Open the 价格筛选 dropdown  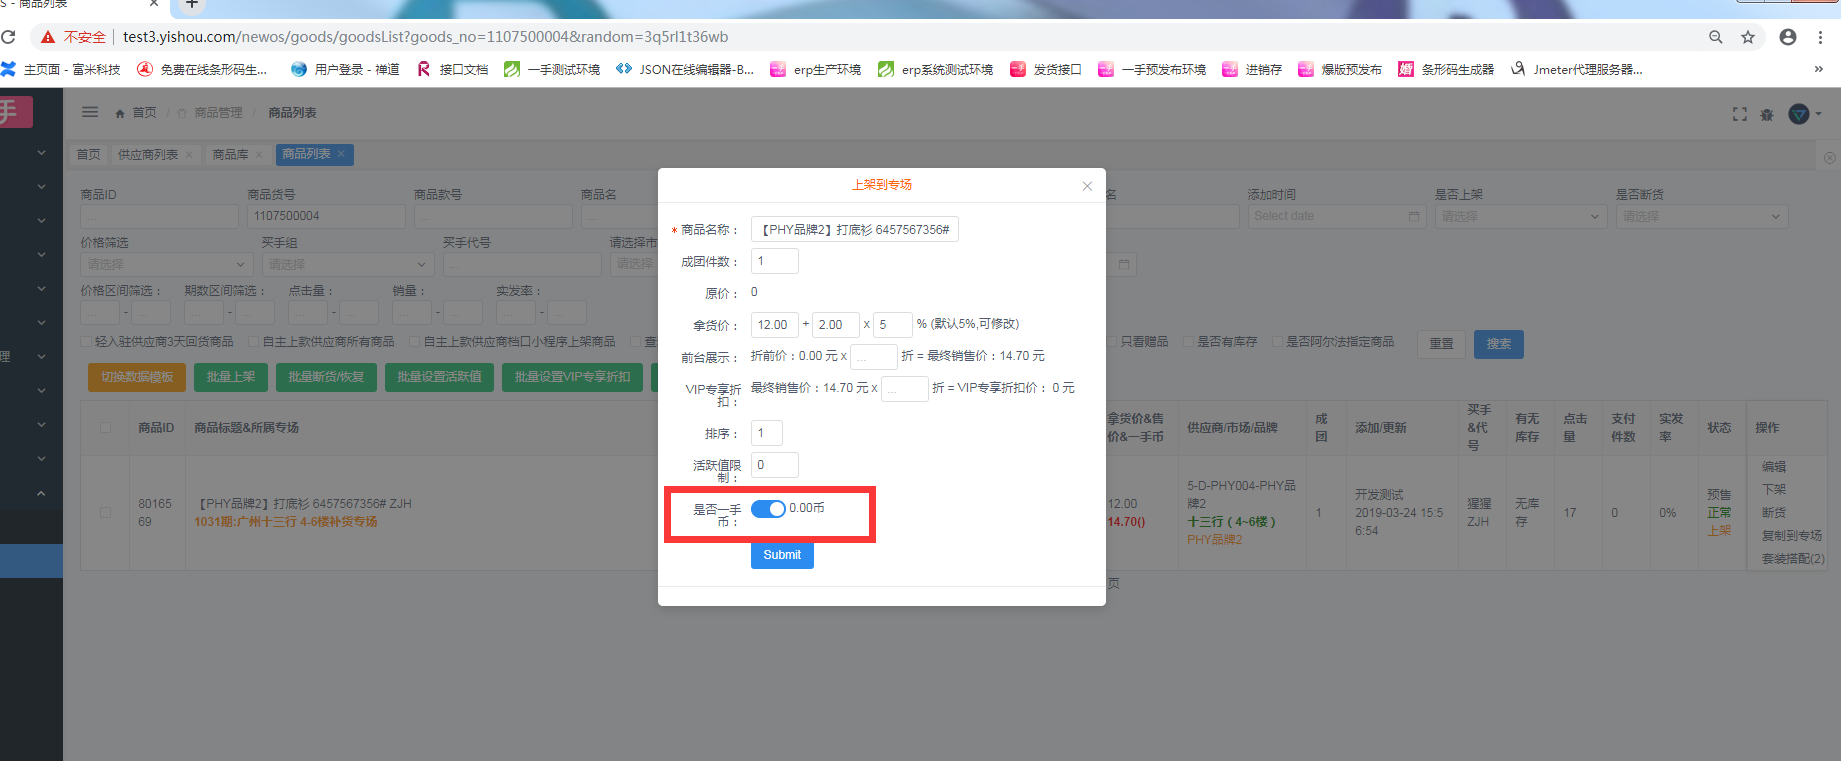pyautogui.click(x=166, y=264)
